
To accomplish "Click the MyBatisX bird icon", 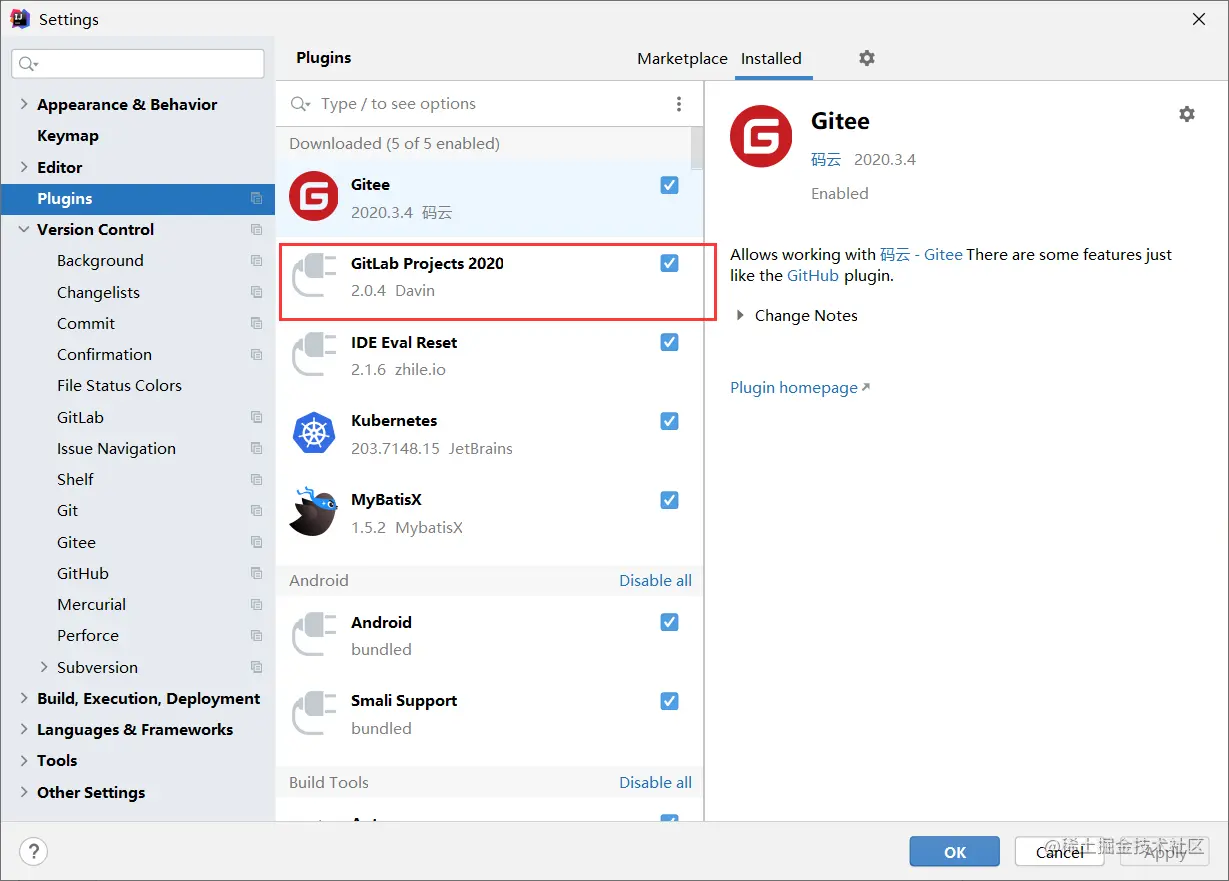I will coord(314,511).
